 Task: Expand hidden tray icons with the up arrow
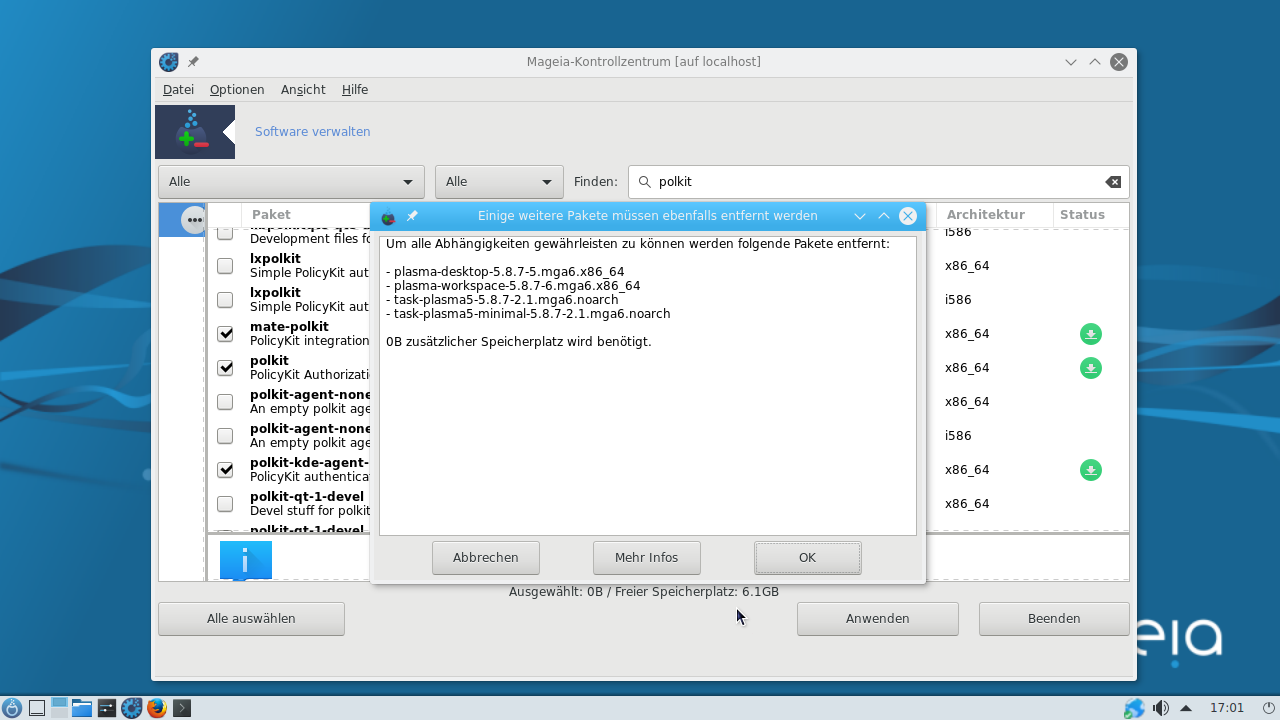coord(1186,708)
